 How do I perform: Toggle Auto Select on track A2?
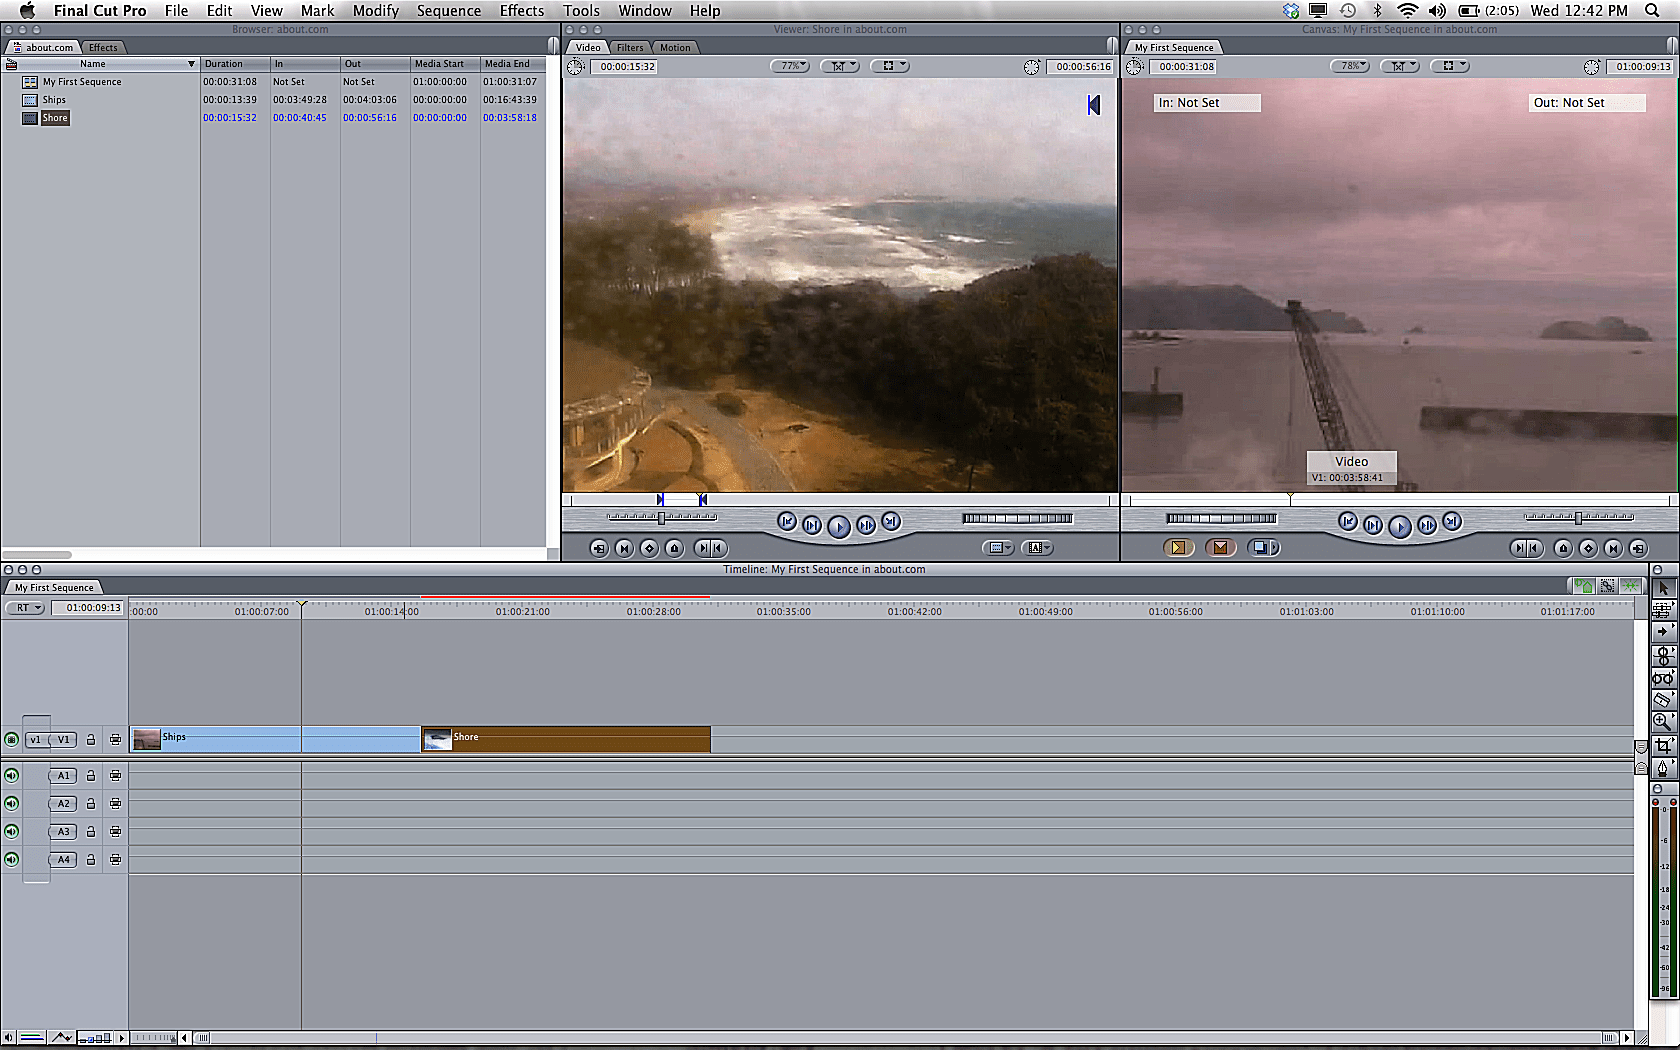tap(115, 803)
